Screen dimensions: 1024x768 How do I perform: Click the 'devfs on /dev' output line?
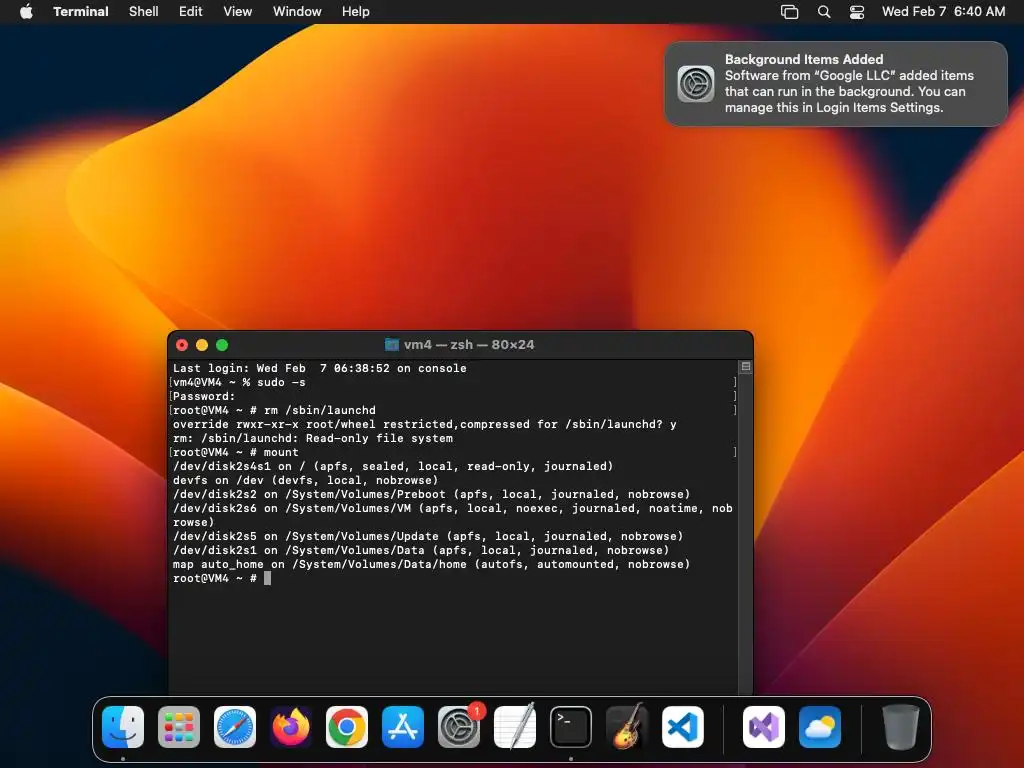(306, 481)
